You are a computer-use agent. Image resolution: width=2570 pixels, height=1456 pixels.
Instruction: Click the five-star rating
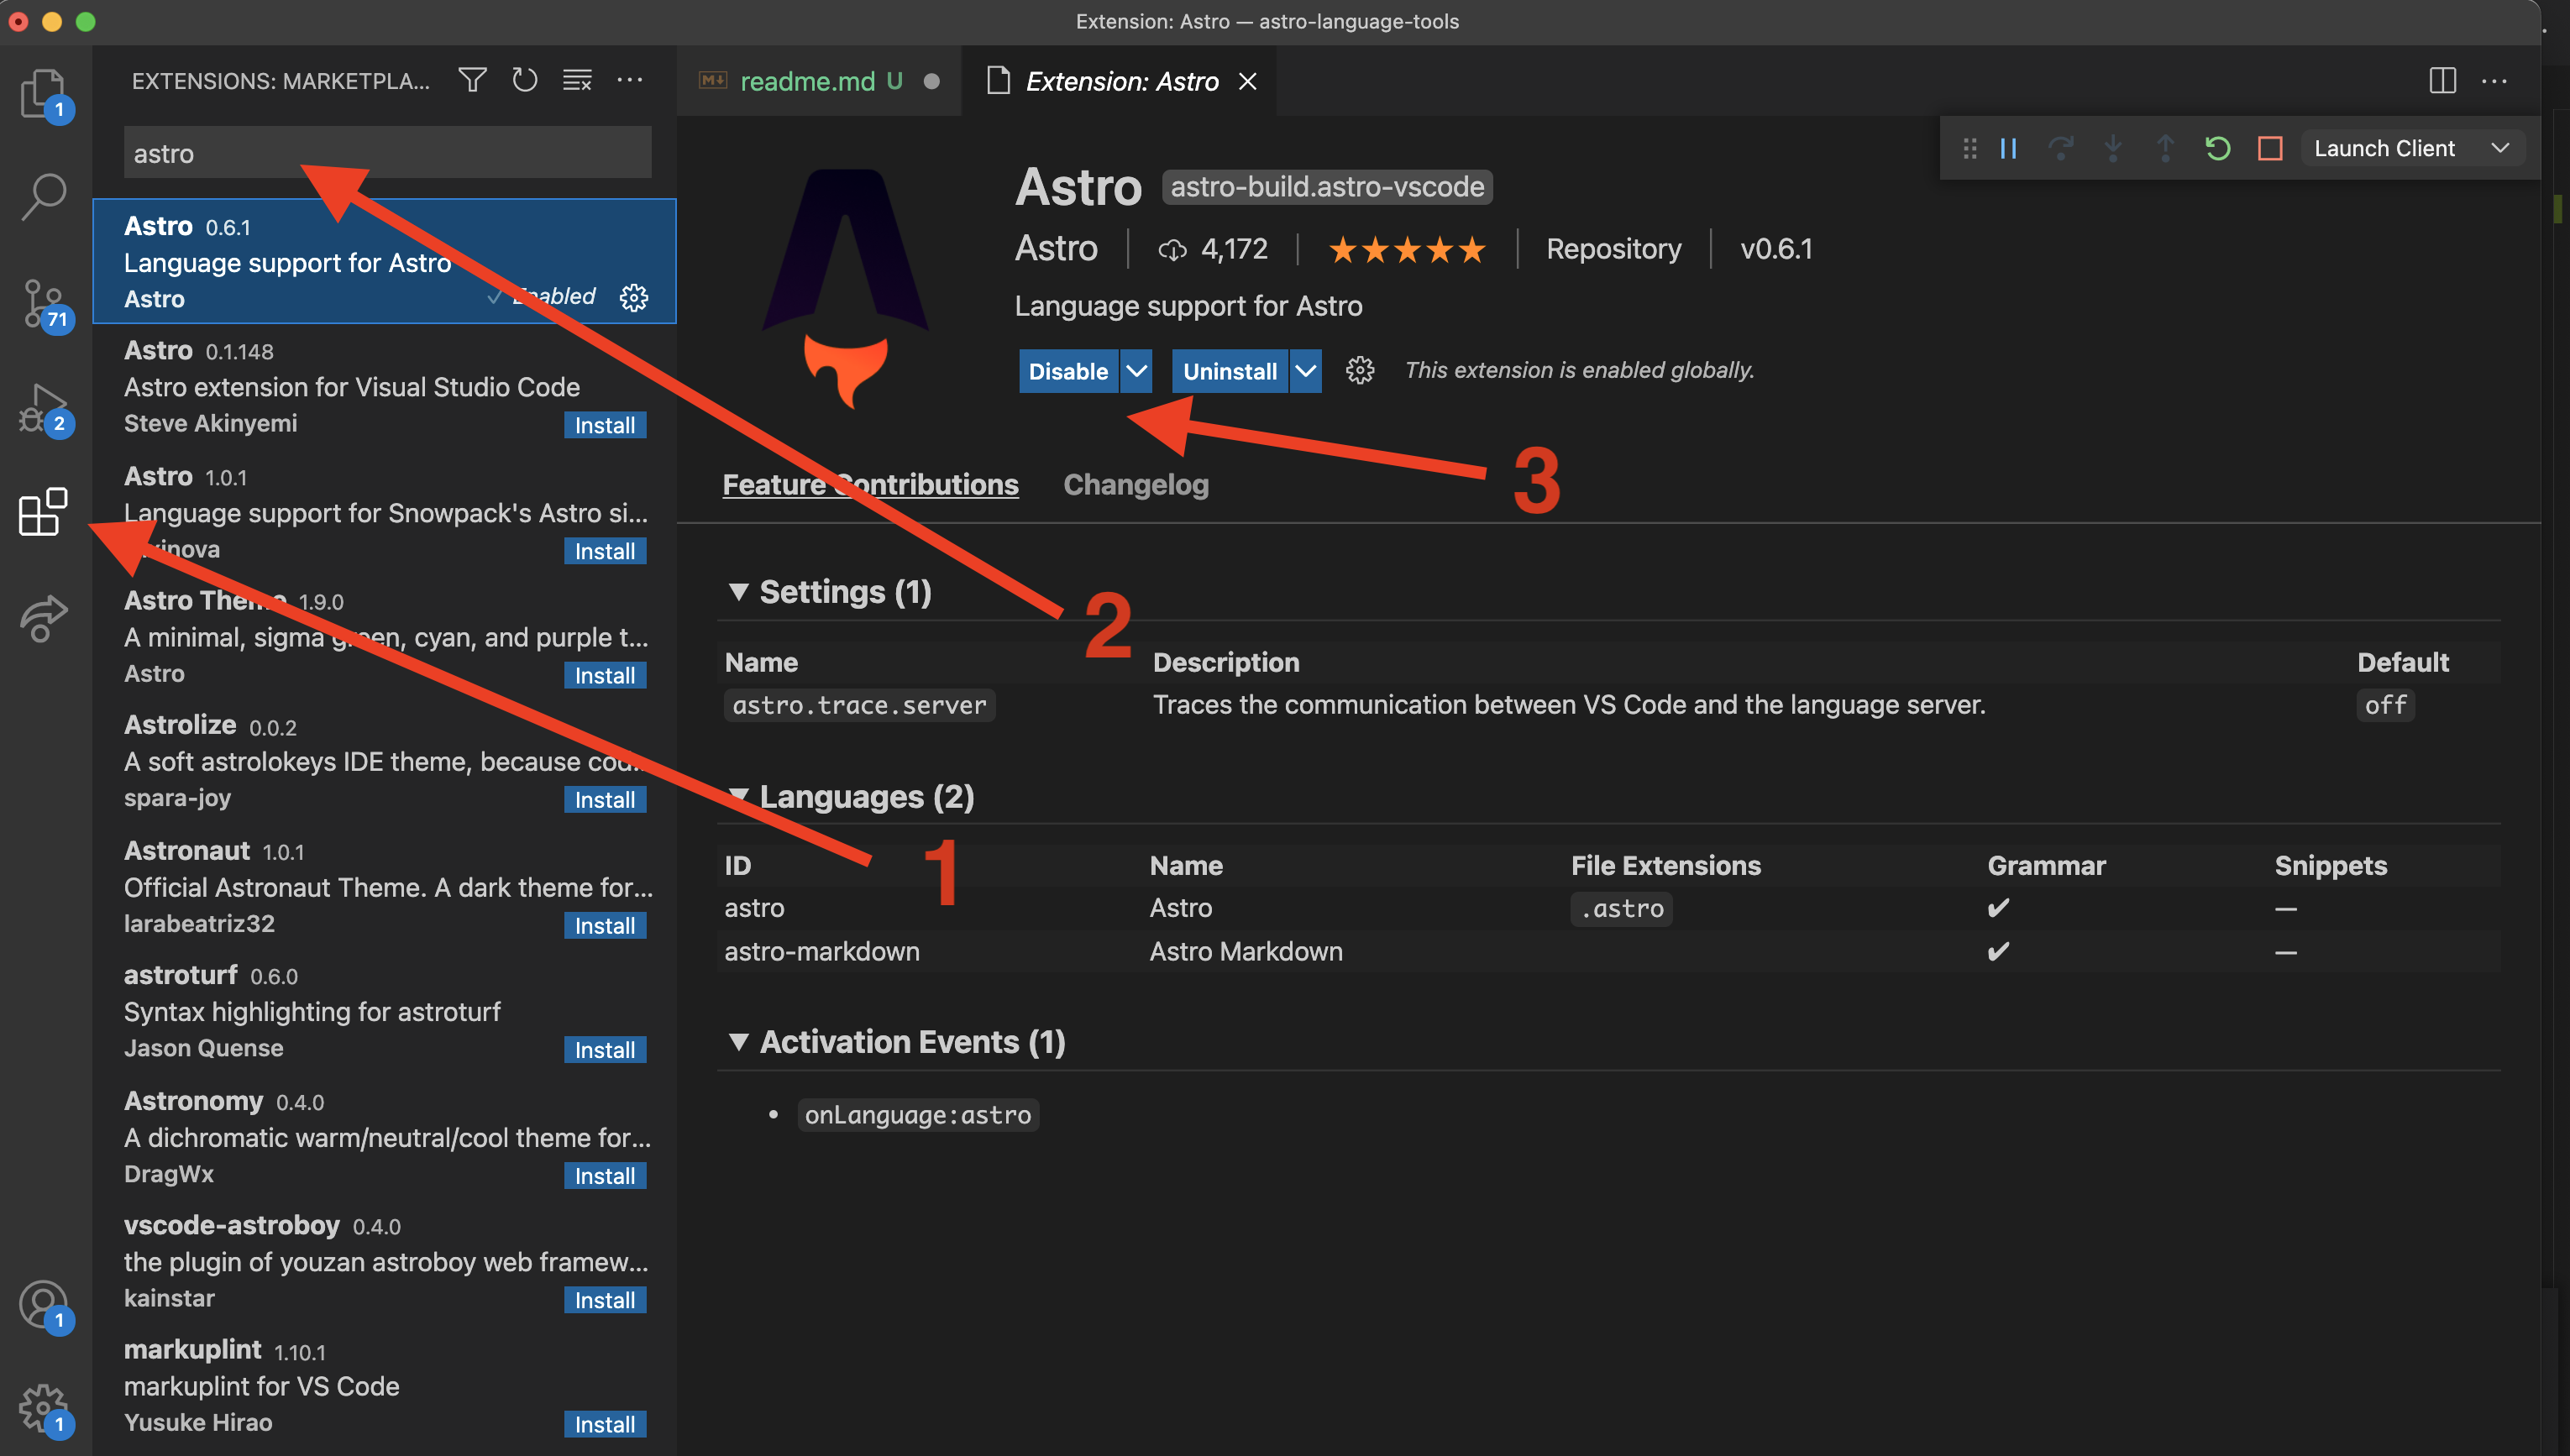click(x=1407, y=250)
